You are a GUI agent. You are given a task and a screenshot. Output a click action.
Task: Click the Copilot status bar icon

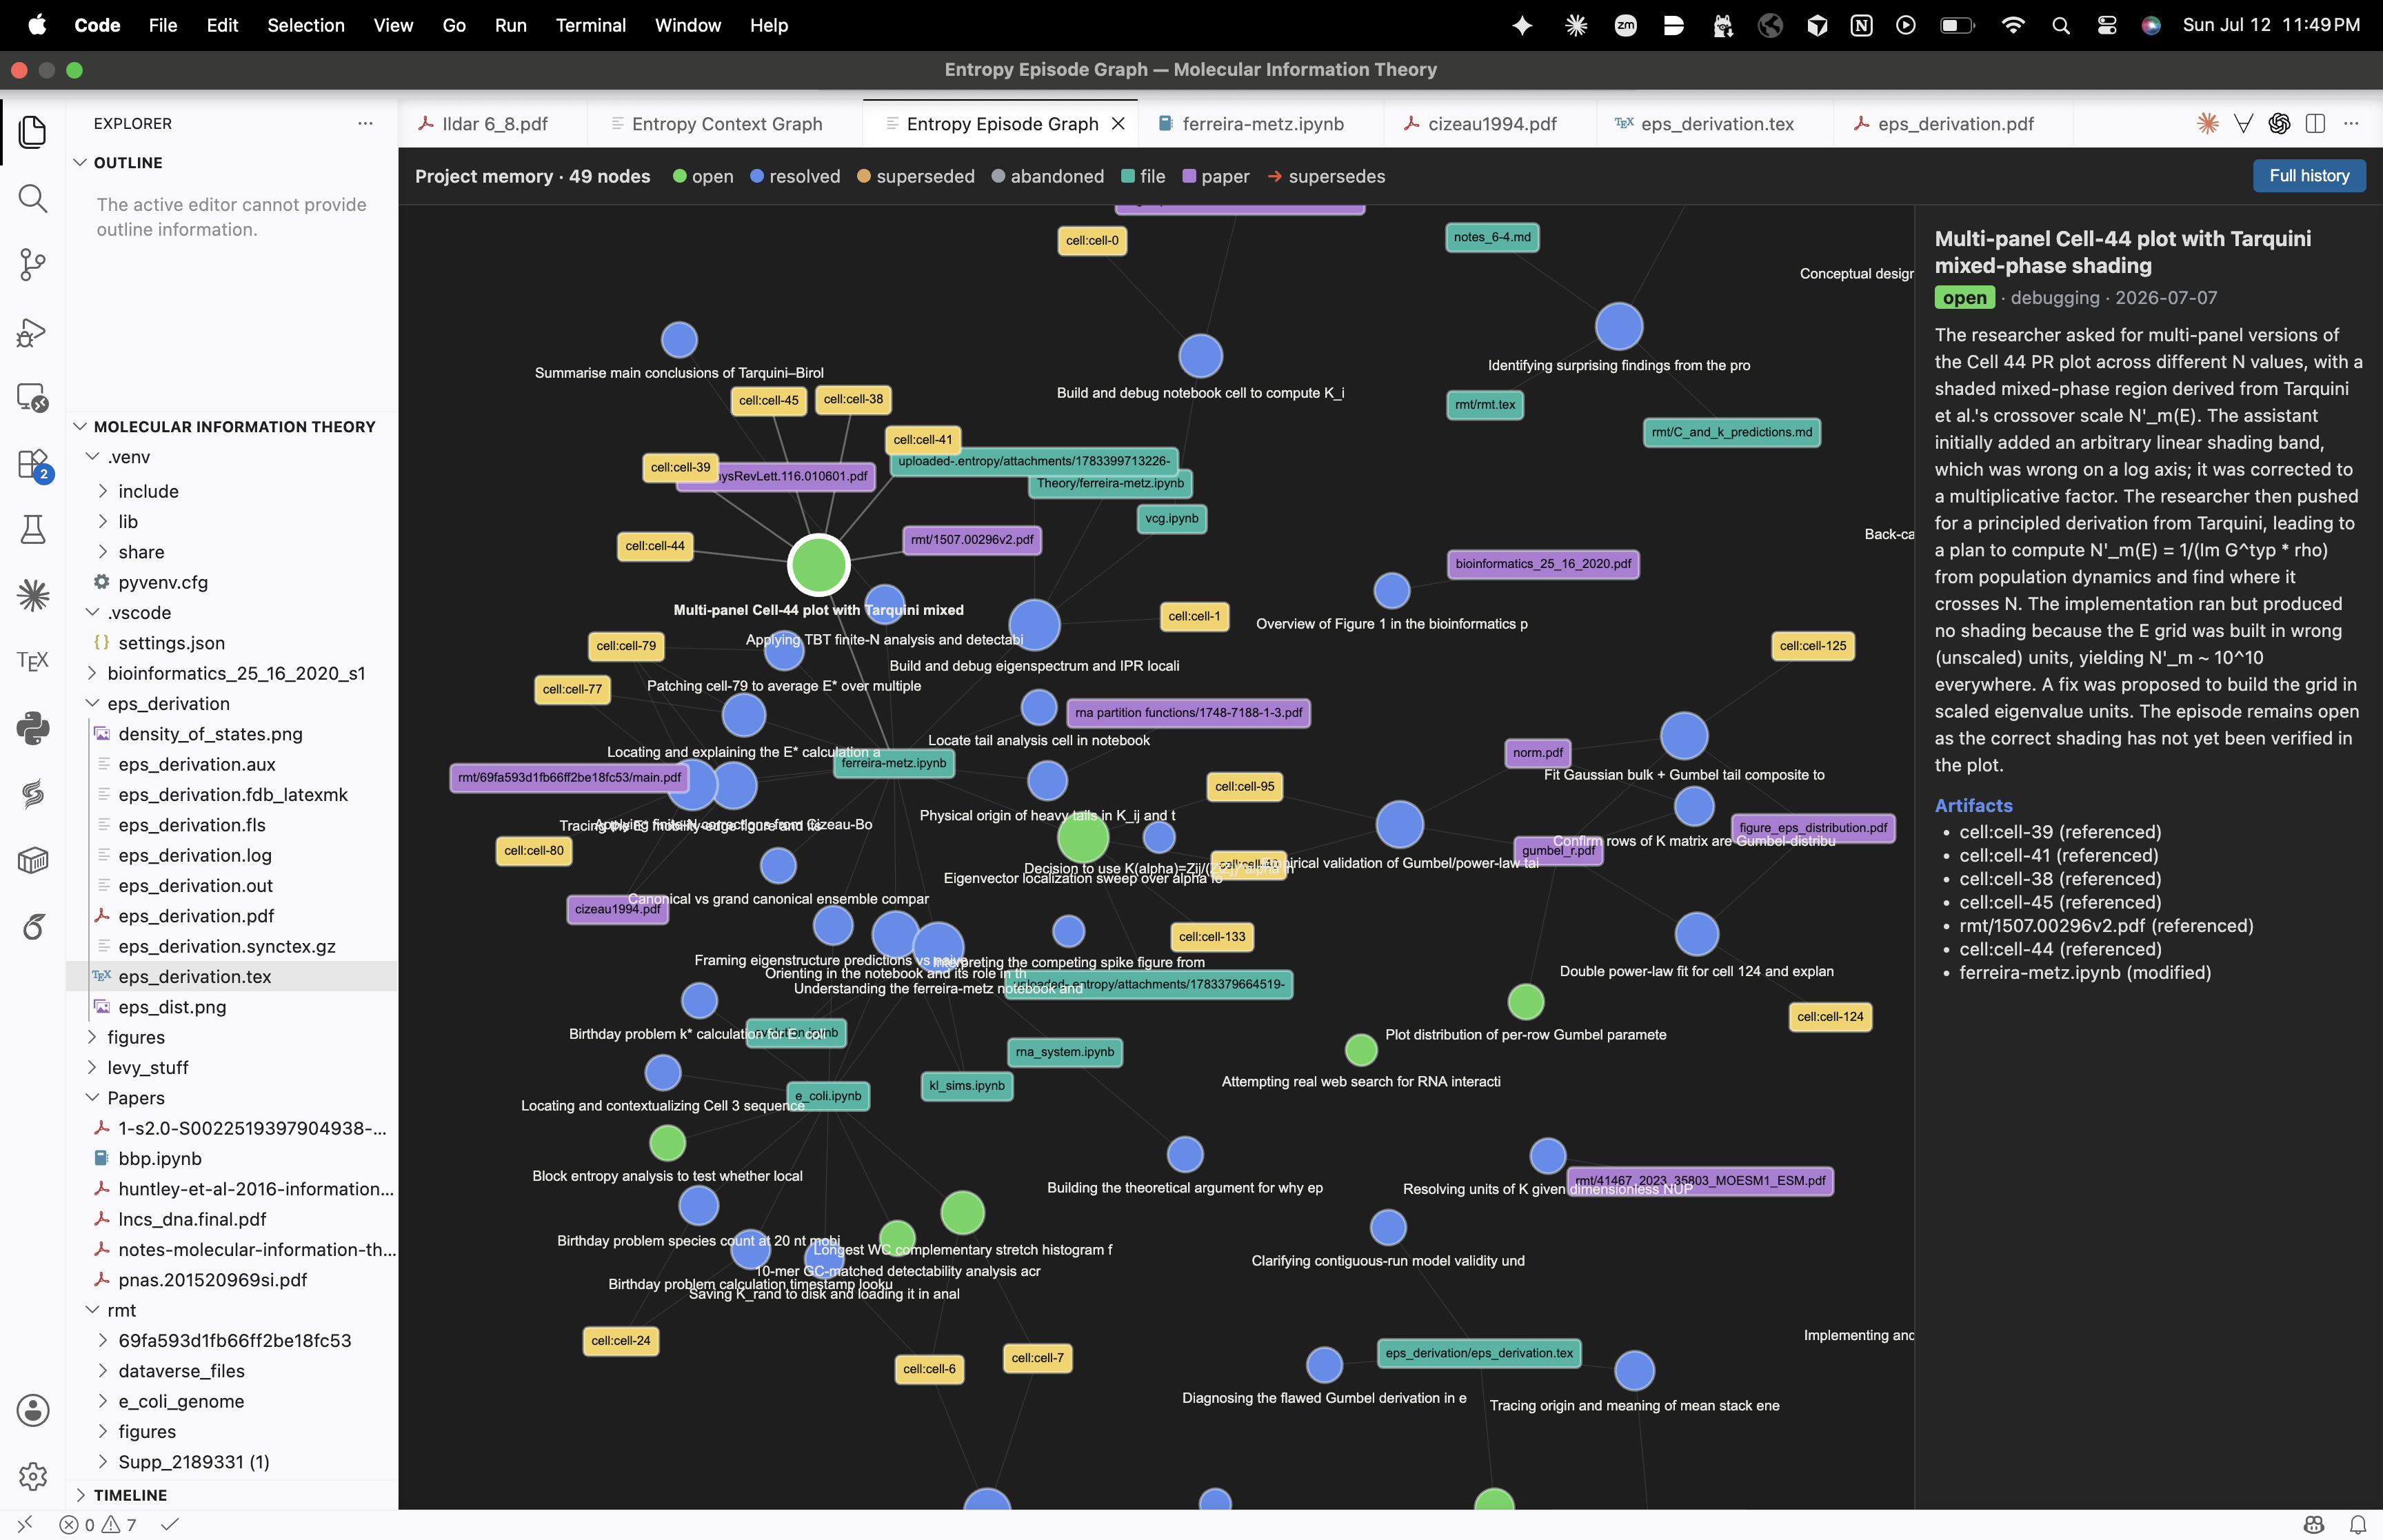tap(2313, 1525)
